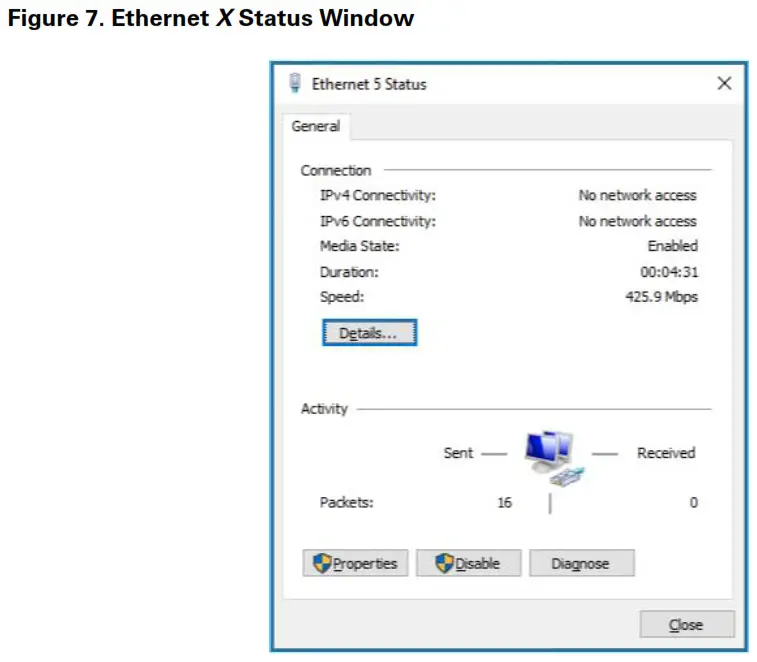
Task: Click the 'Sent' label
Action: [x=458, y=453]
